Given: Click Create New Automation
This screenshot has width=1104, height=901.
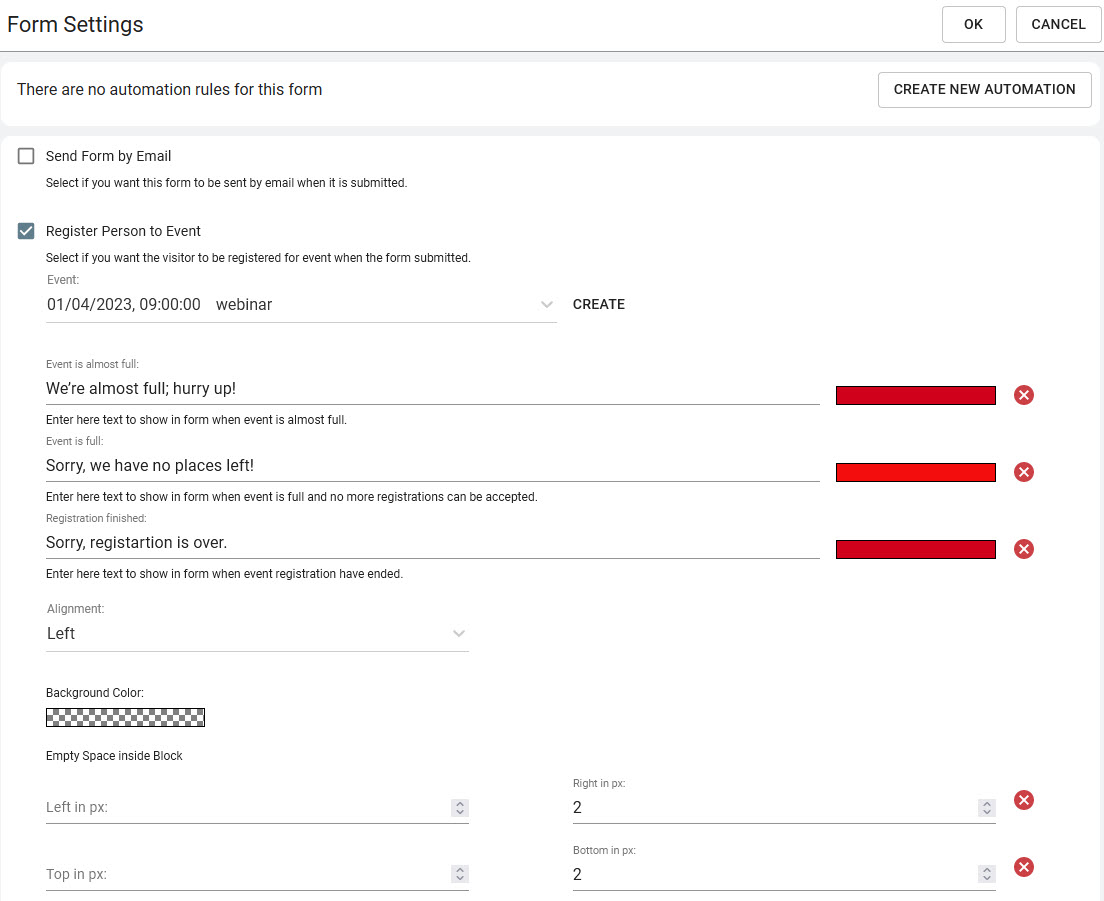Looking at the screenshot, I should 984,89.
